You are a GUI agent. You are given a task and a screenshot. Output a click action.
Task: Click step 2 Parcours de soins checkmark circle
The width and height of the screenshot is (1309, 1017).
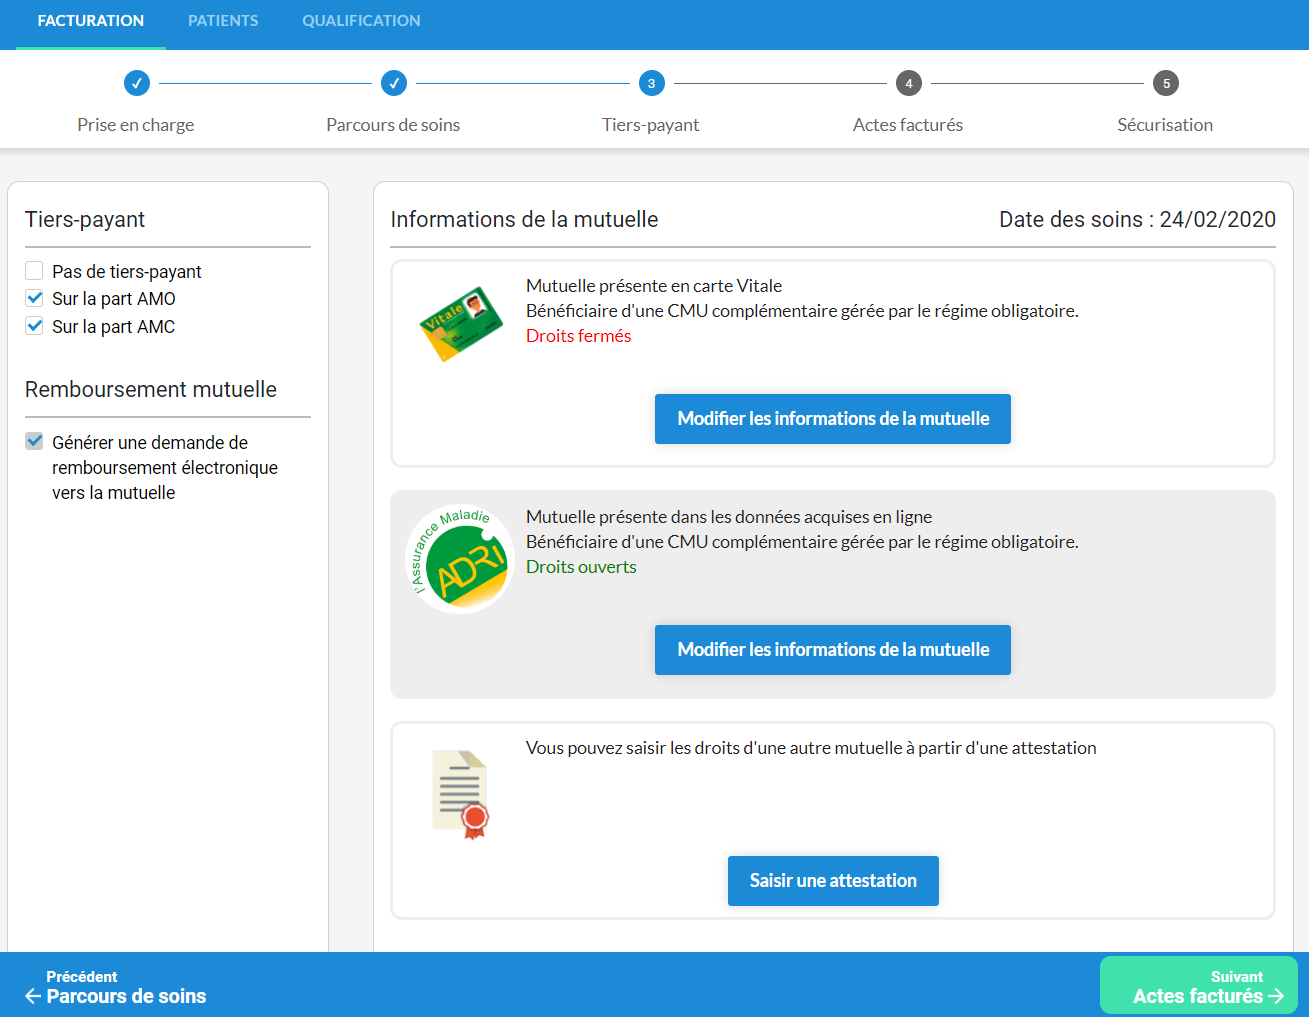pos(394,83)
